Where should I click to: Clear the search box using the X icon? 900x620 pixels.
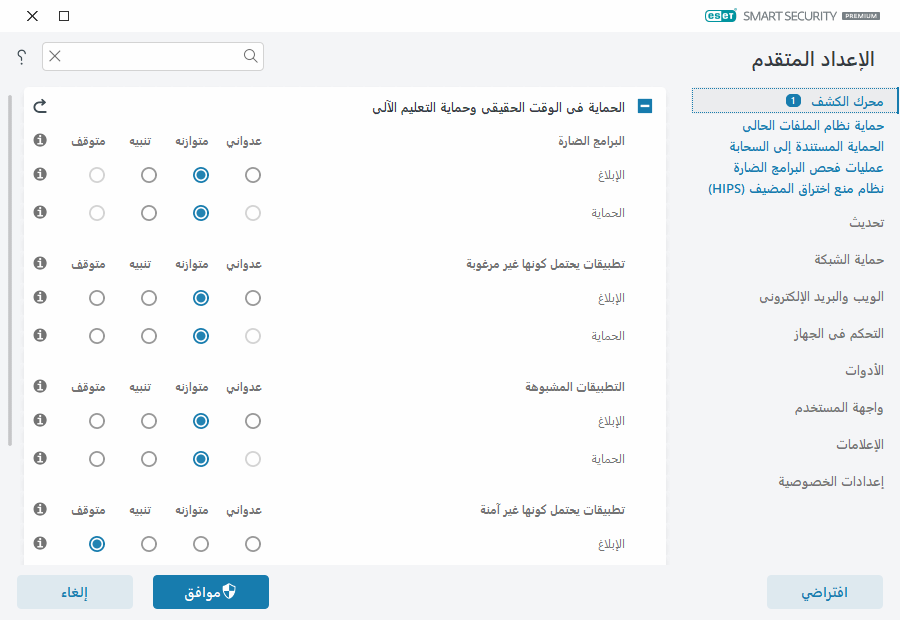pyautogui.click(x=54, y=57)
